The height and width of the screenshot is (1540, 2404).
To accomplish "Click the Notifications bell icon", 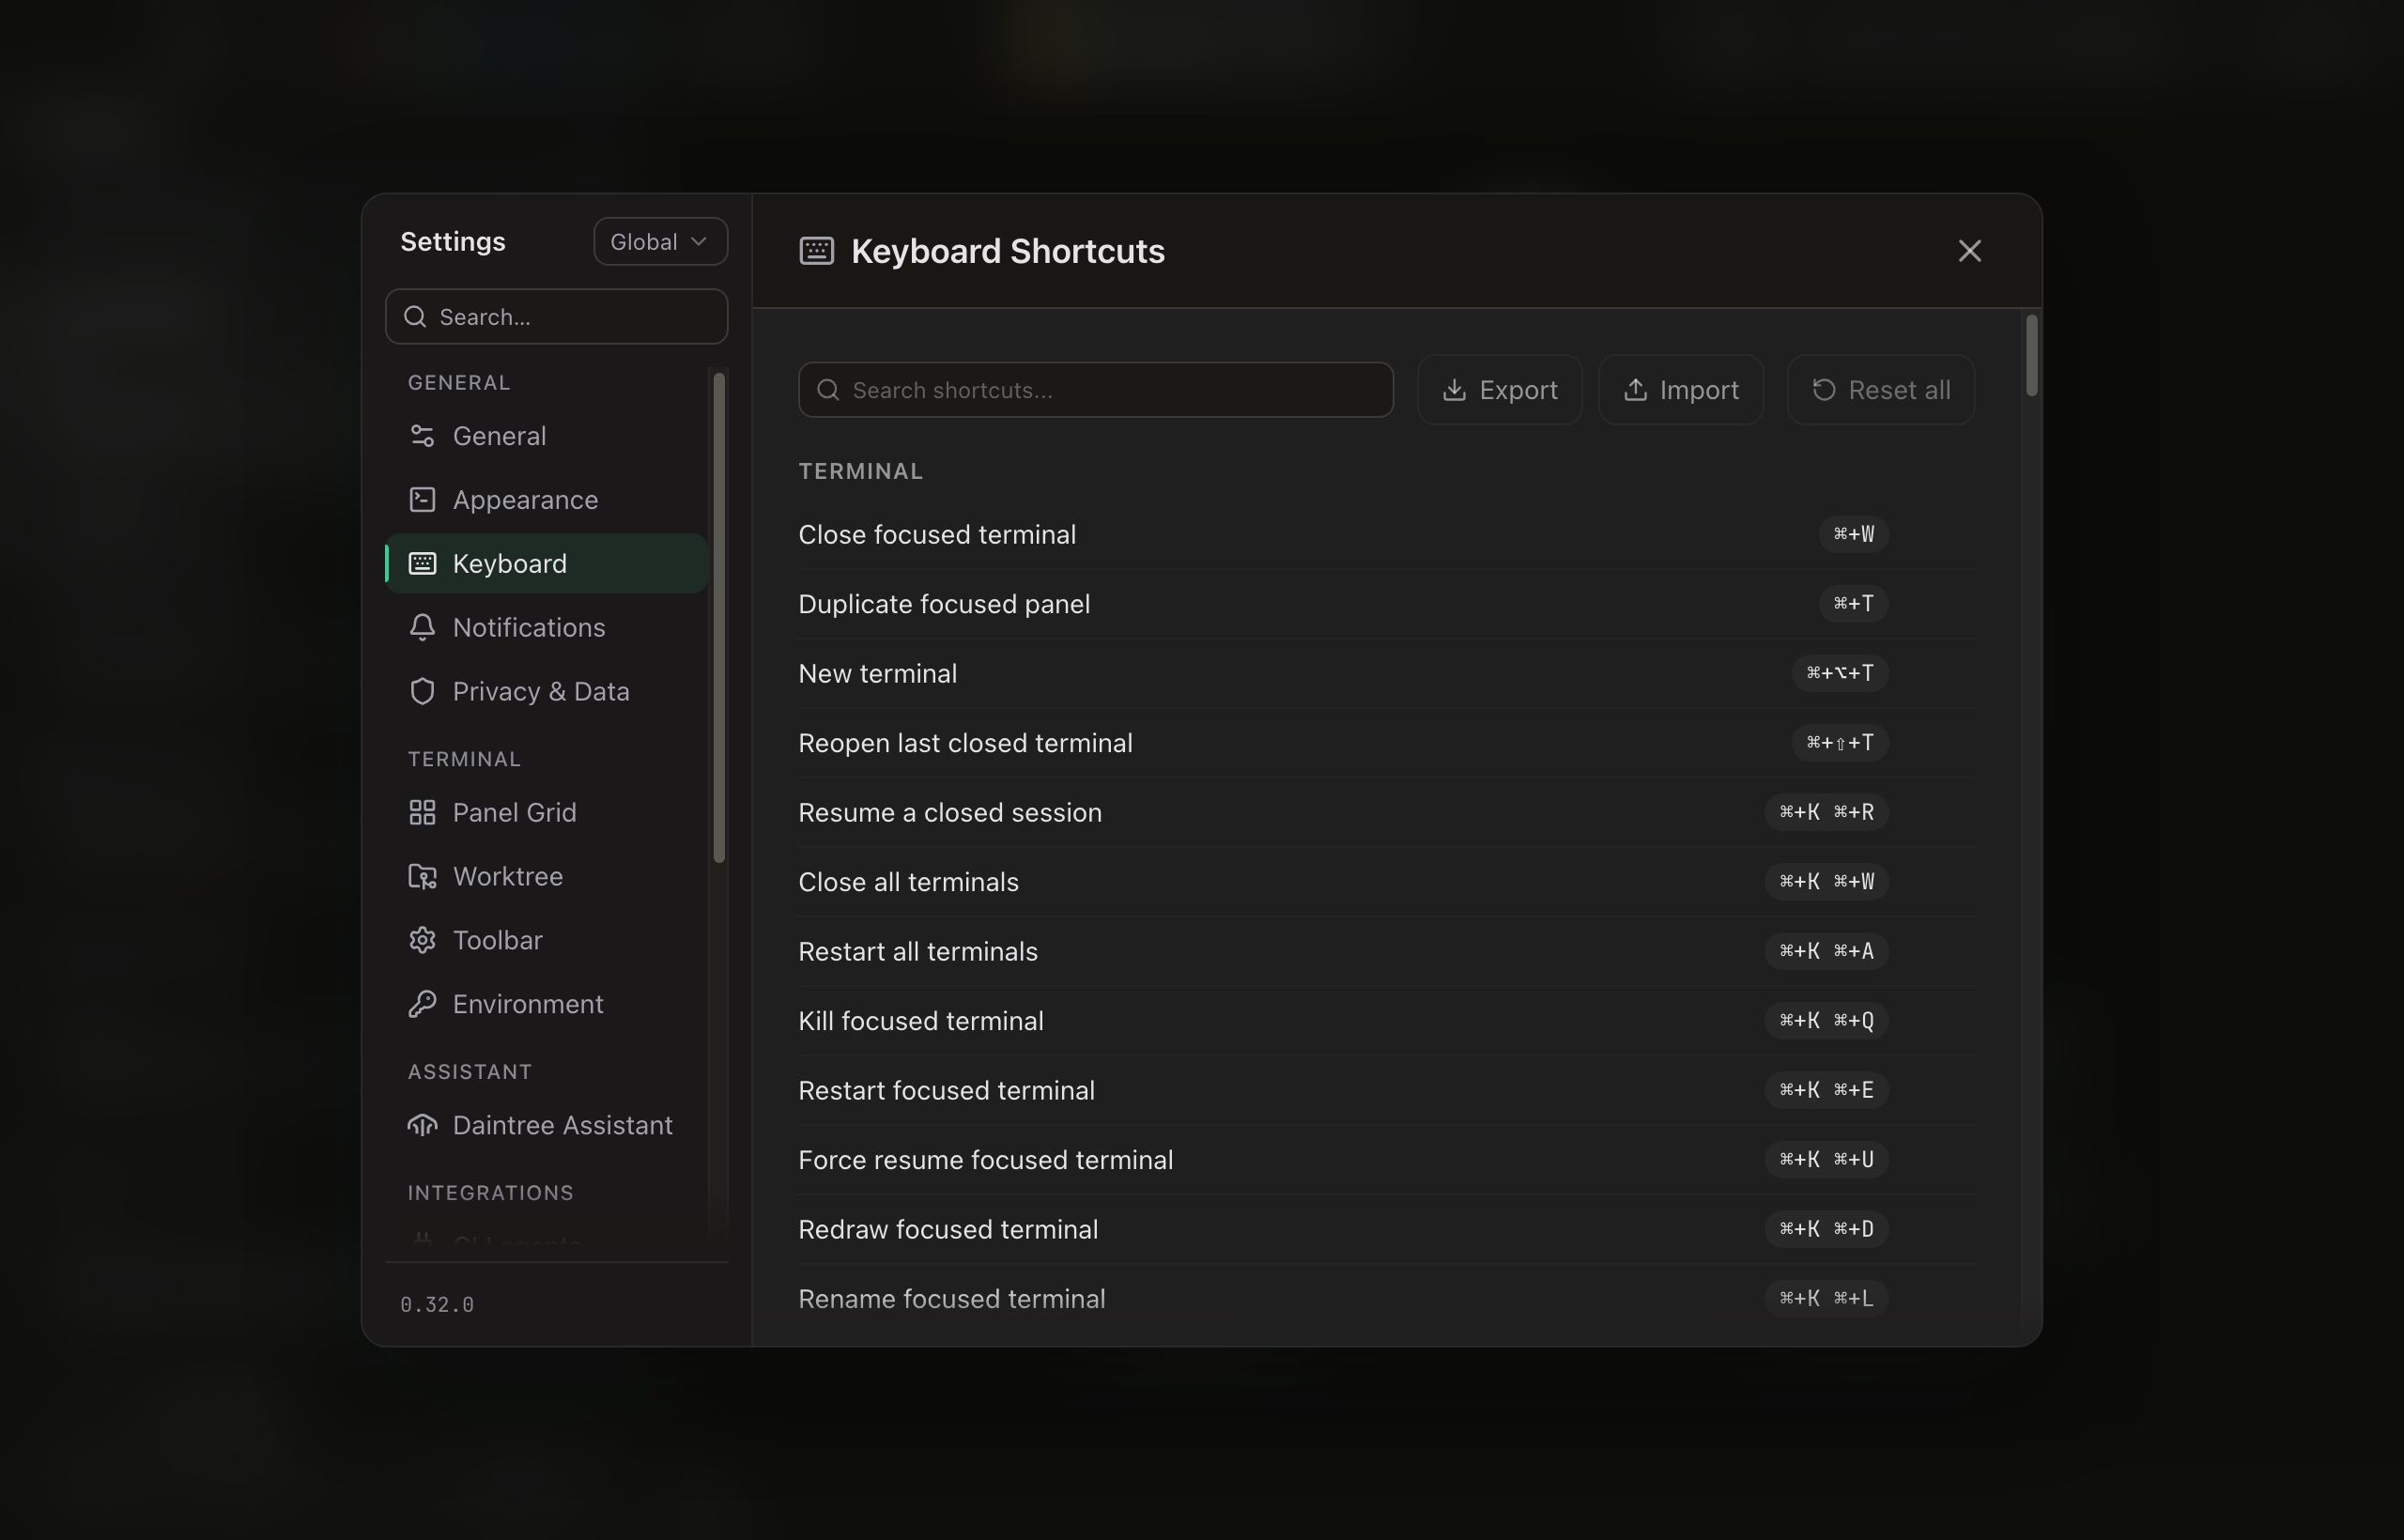I will (422, 628).
